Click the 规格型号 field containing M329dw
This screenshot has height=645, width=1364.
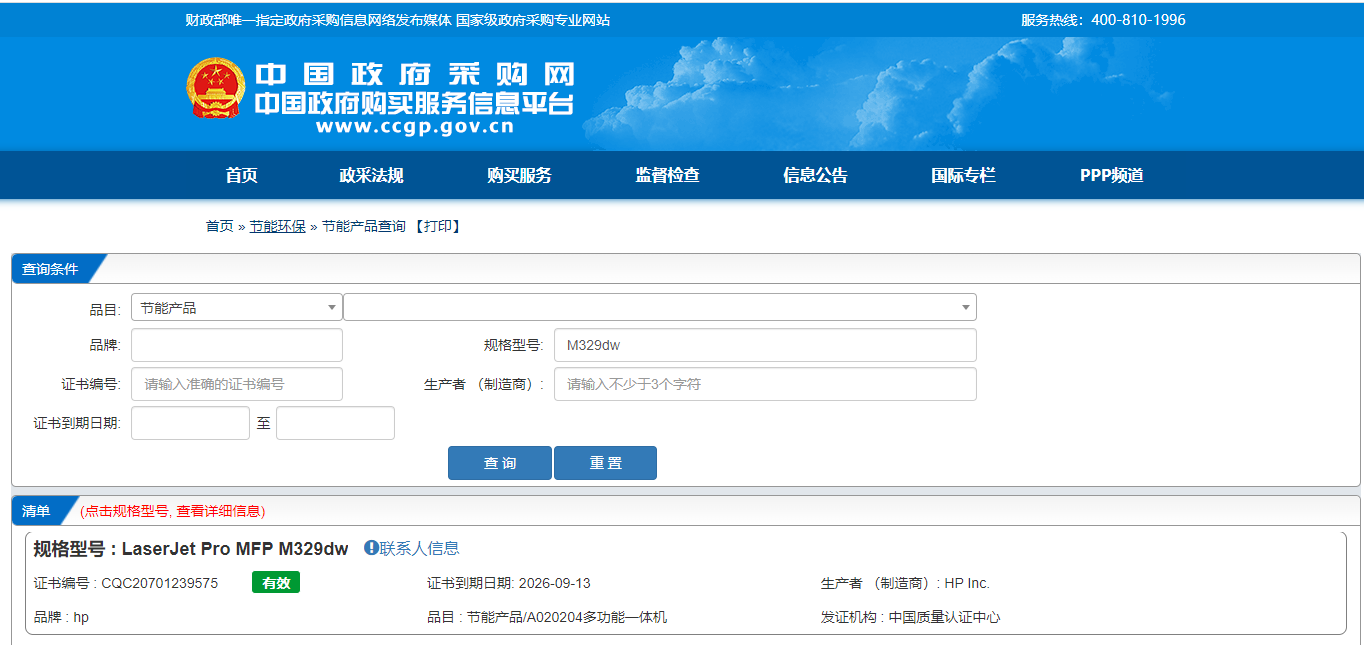coord(765,344)
